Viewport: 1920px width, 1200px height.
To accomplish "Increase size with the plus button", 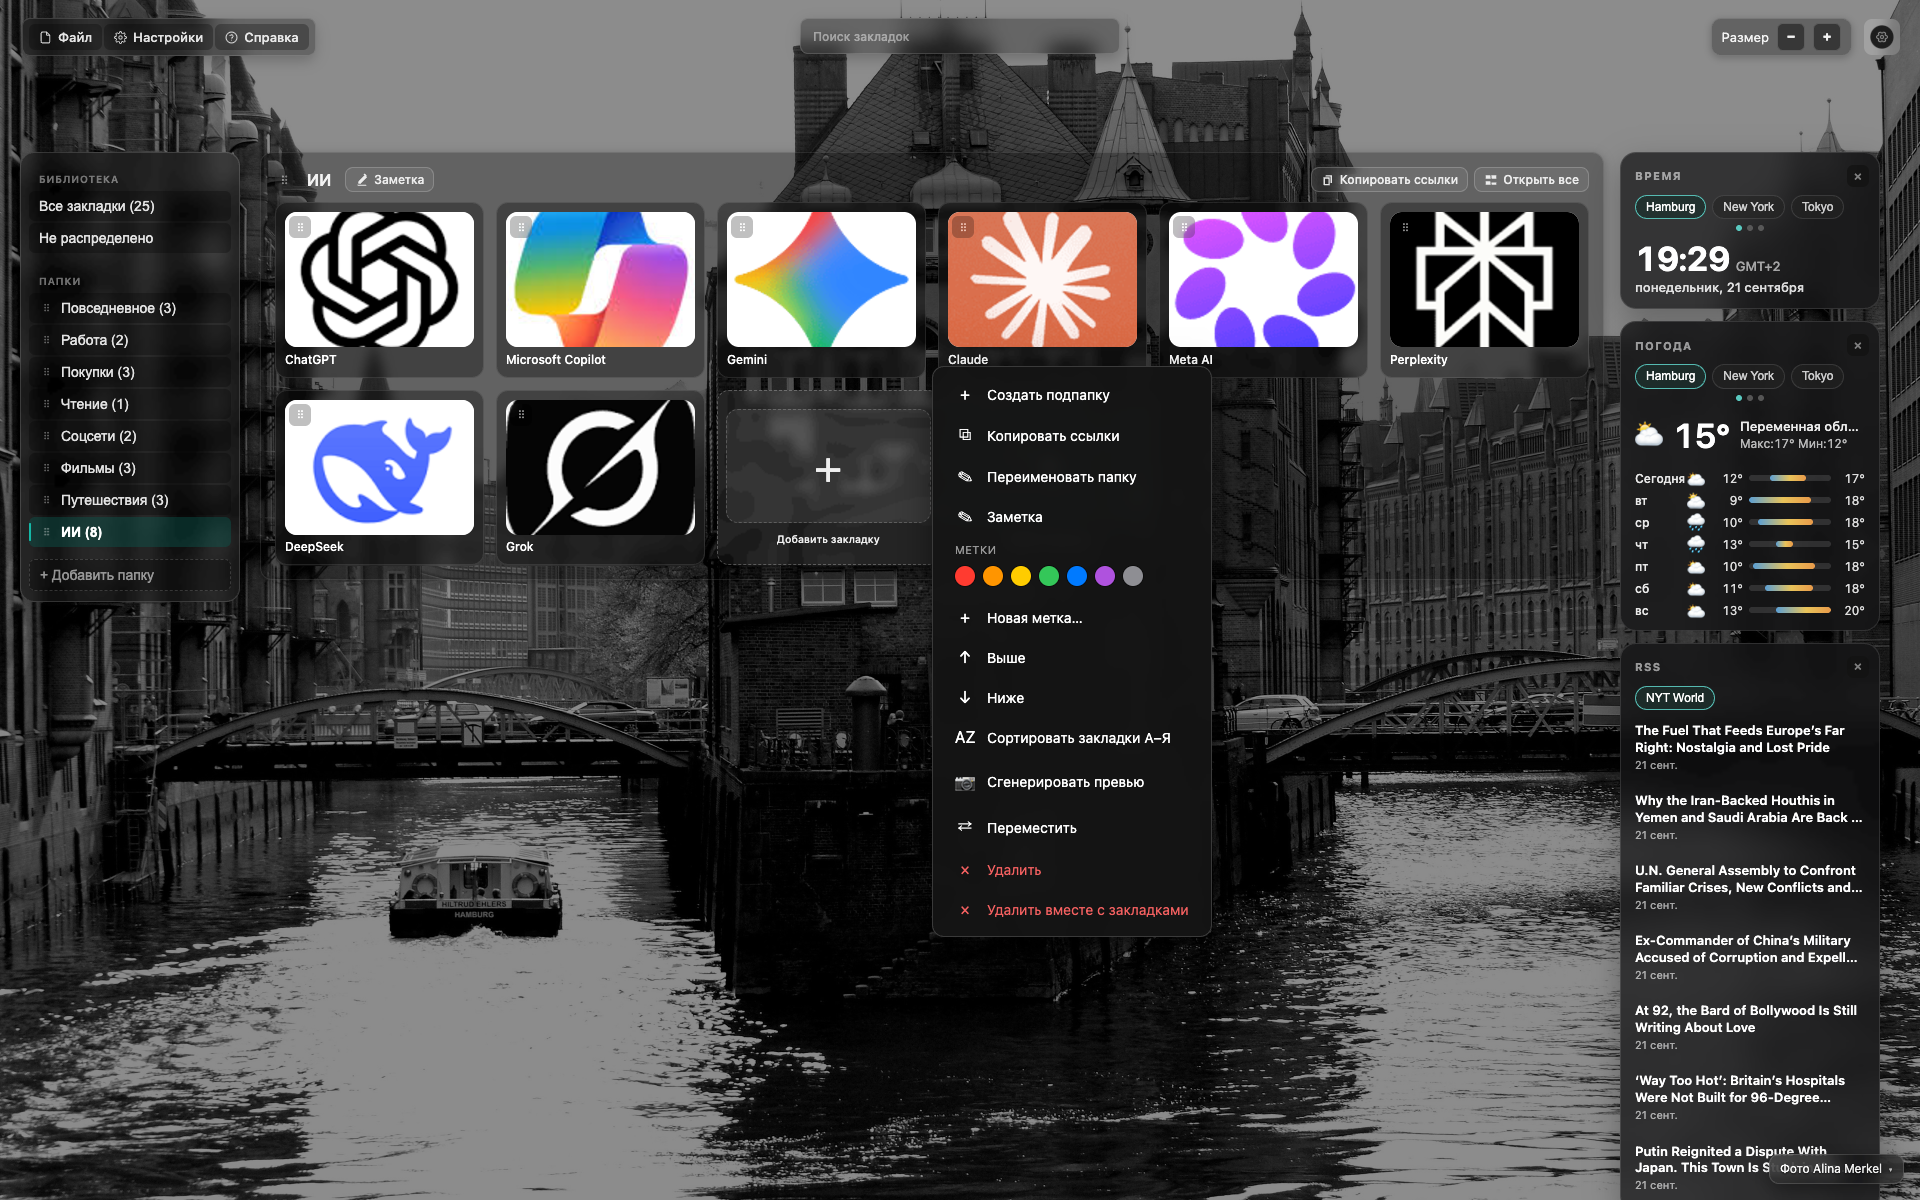I will click(1827, 37).
